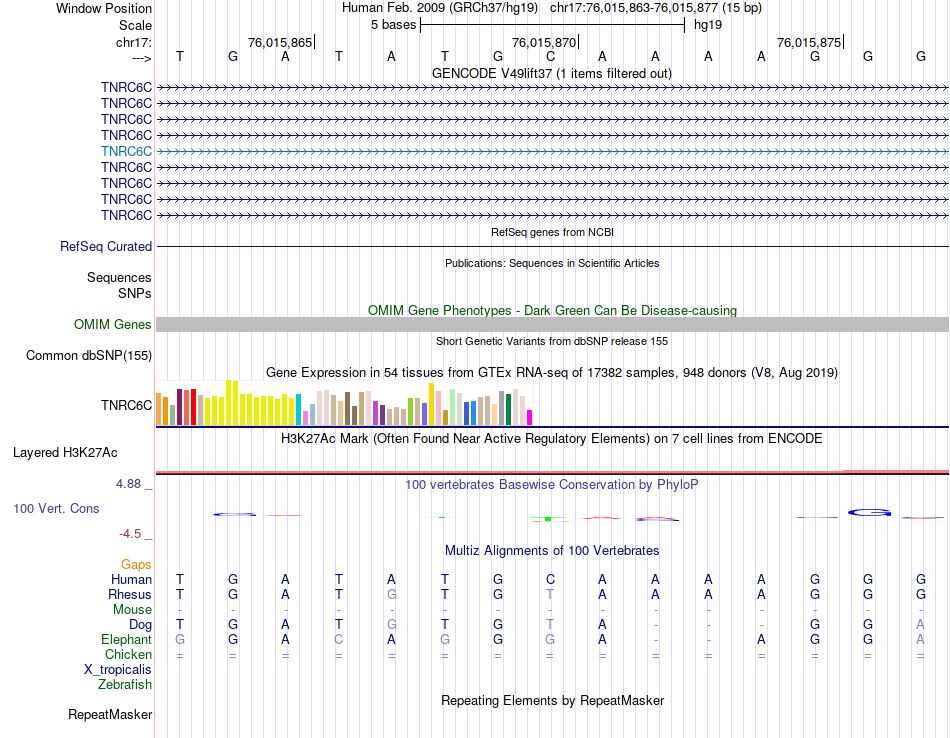Click the orange Gaps label

tap(136, 565)
